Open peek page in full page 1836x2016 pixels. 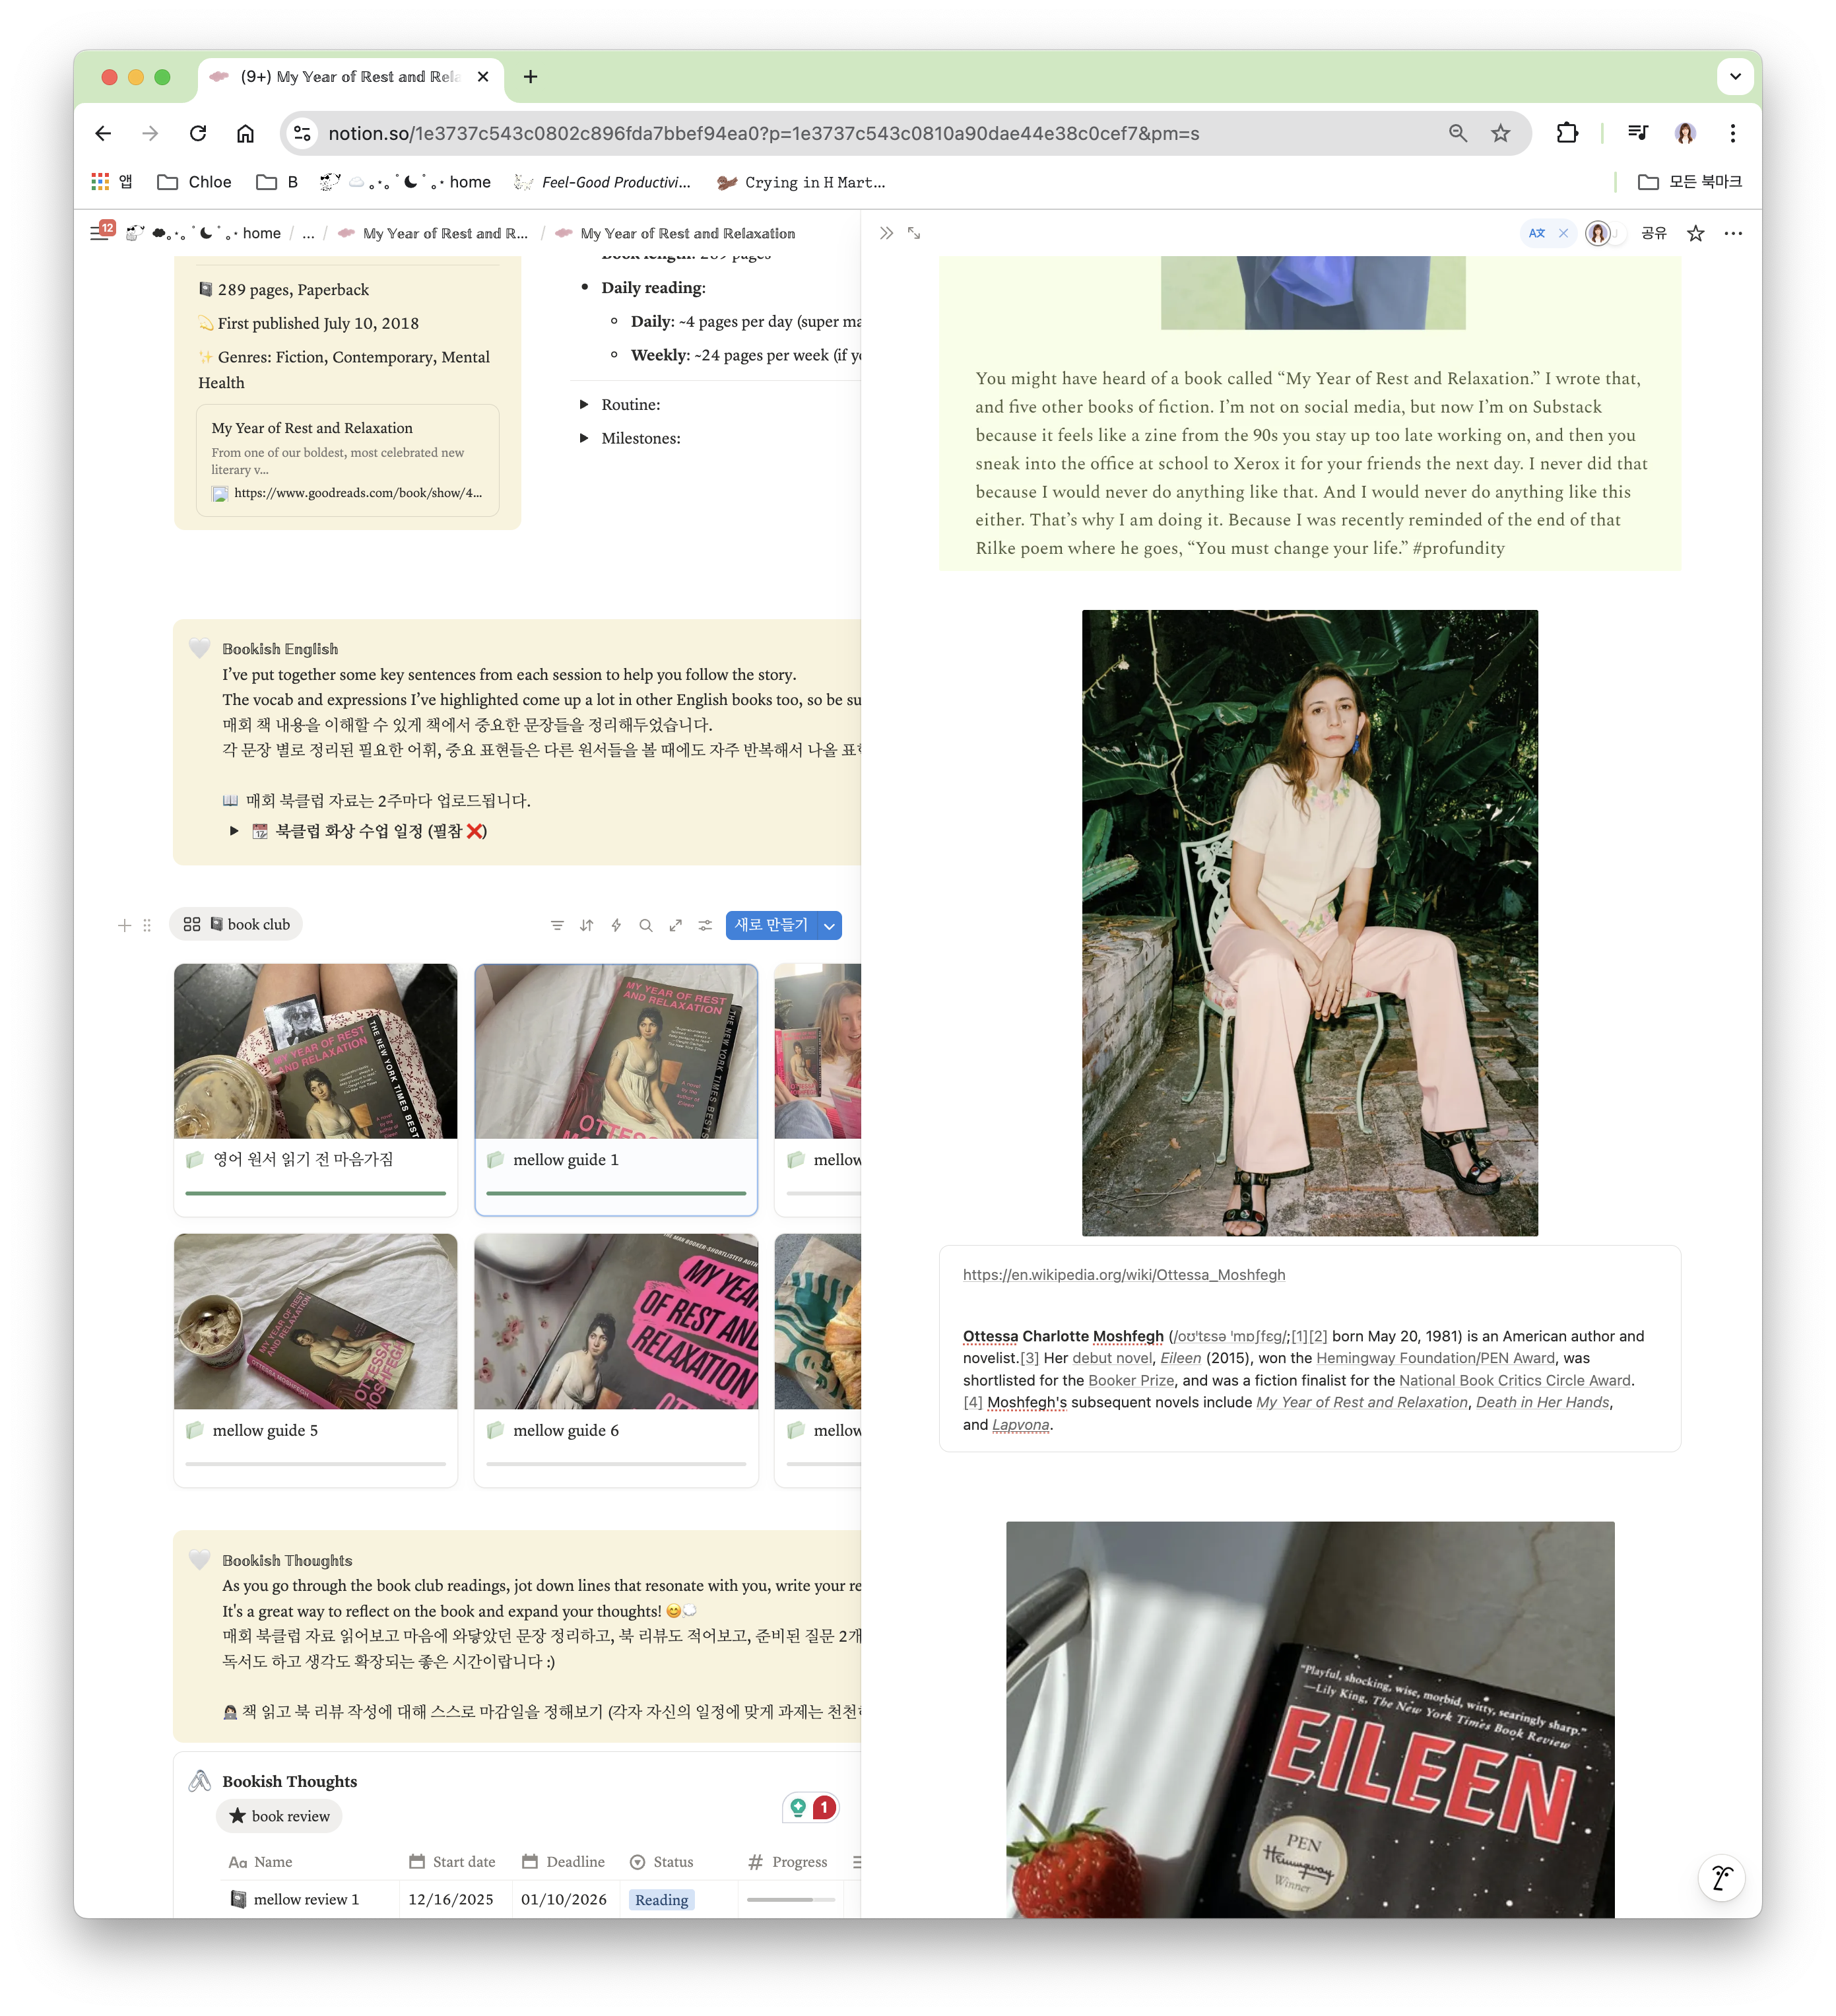[x=914, y=233]
